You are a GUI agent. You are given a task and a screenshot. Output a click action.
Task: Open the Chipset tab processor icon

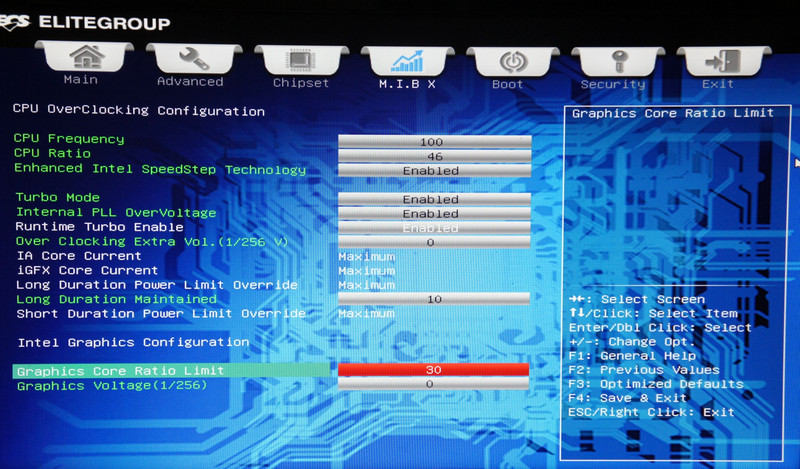point(301,61)
